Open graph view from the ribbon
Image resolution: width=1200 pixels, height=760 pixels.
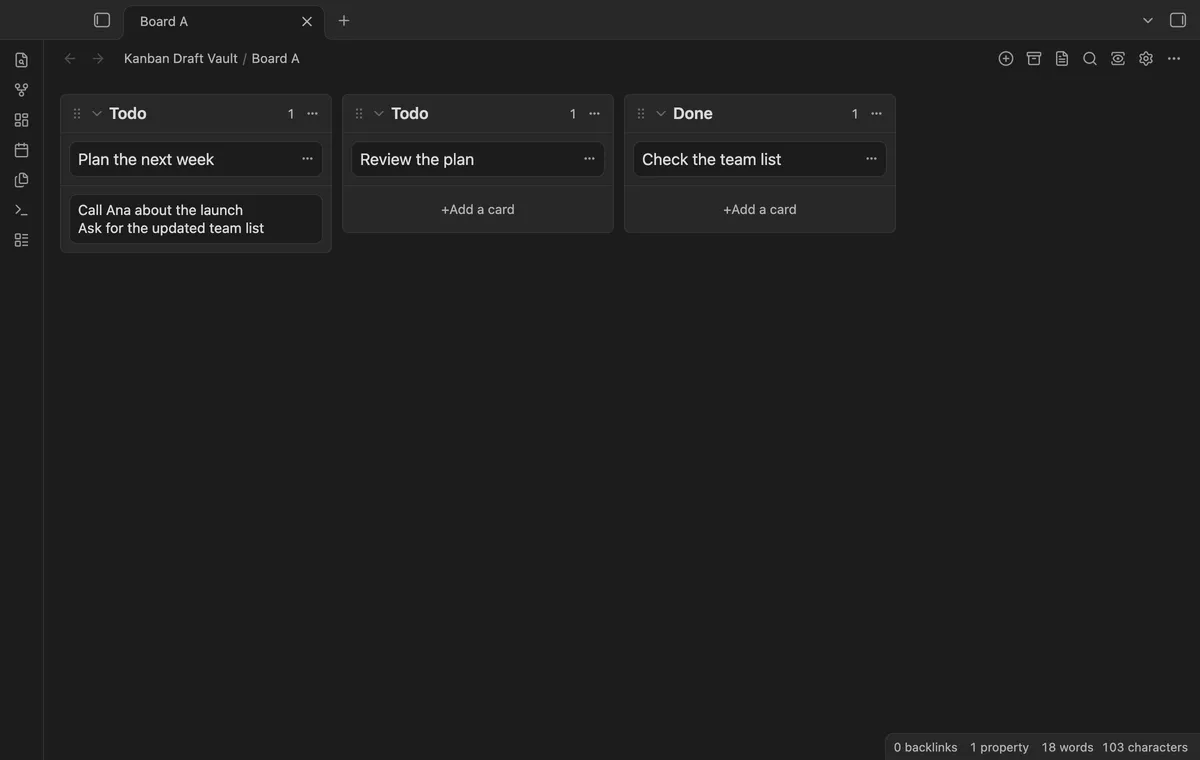click(21, 90)
